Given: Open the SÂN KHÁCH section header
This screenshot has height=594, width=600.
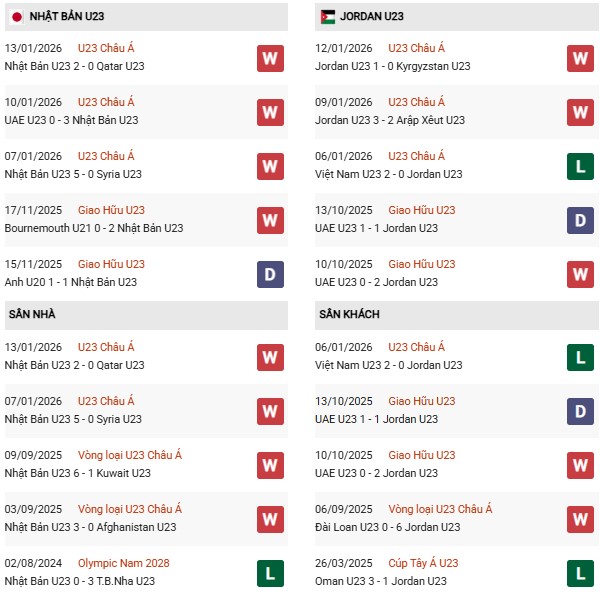Looking at the screenshot, I should 350,314.
